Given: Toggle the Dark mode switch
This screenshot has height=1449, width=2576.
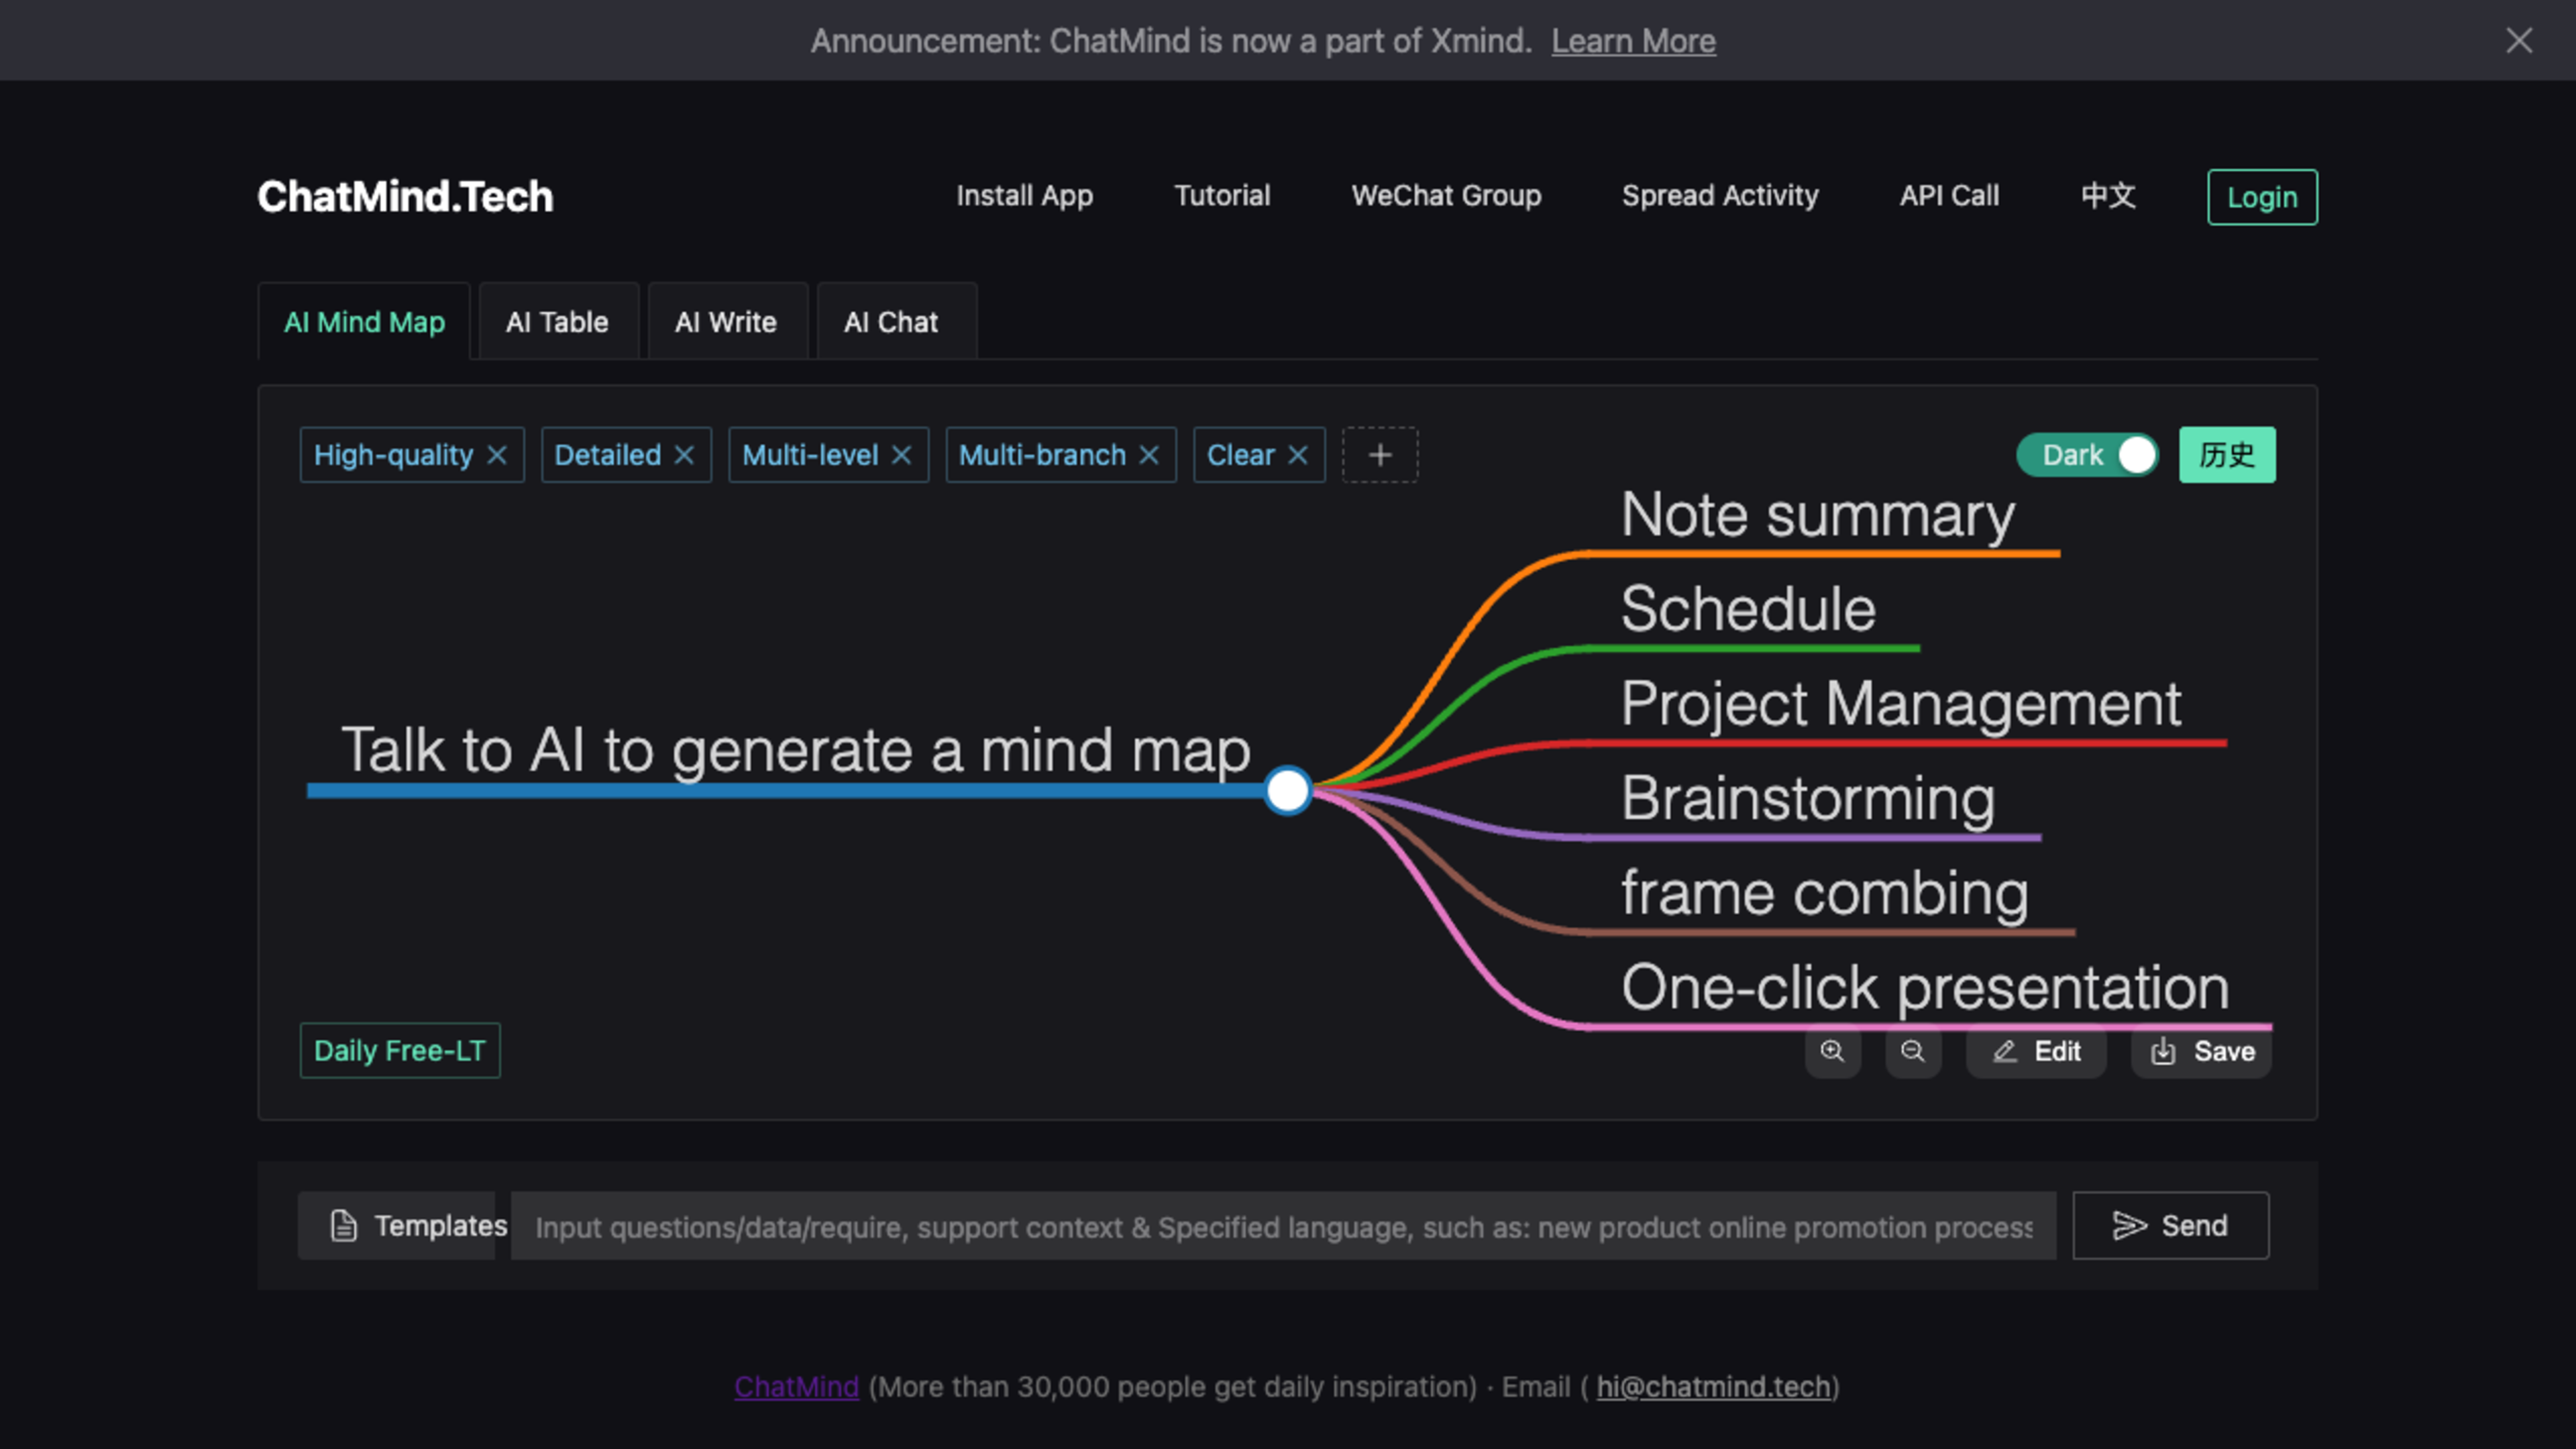Looking at the screenshot, I should click(2087, 455).
